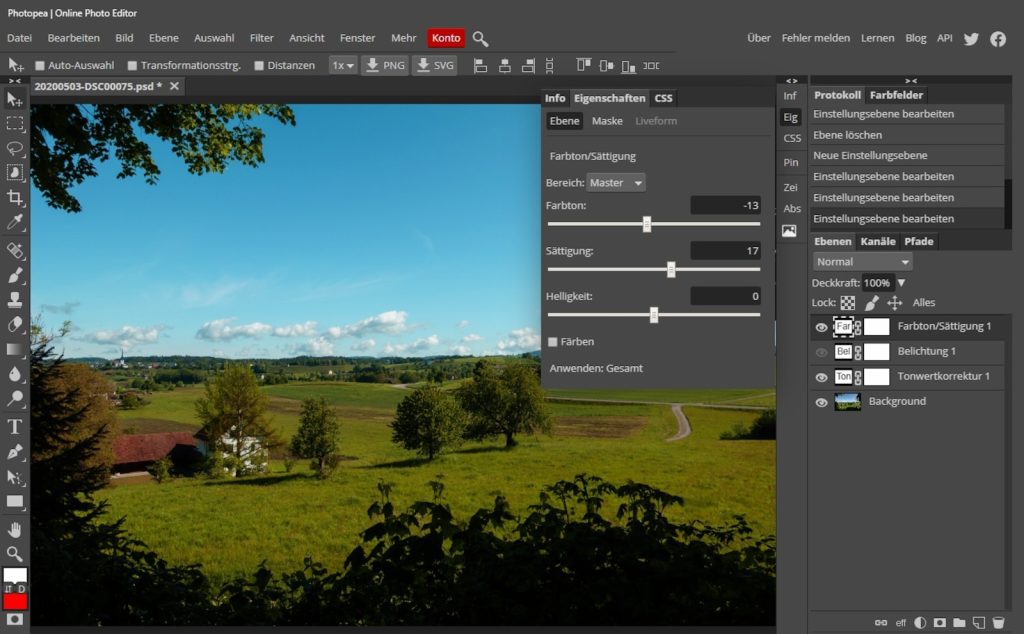This screenshot has width=1024, height=634.
Task: Add a layer mask with the camera icon
Action: click(x=940, y=622)
